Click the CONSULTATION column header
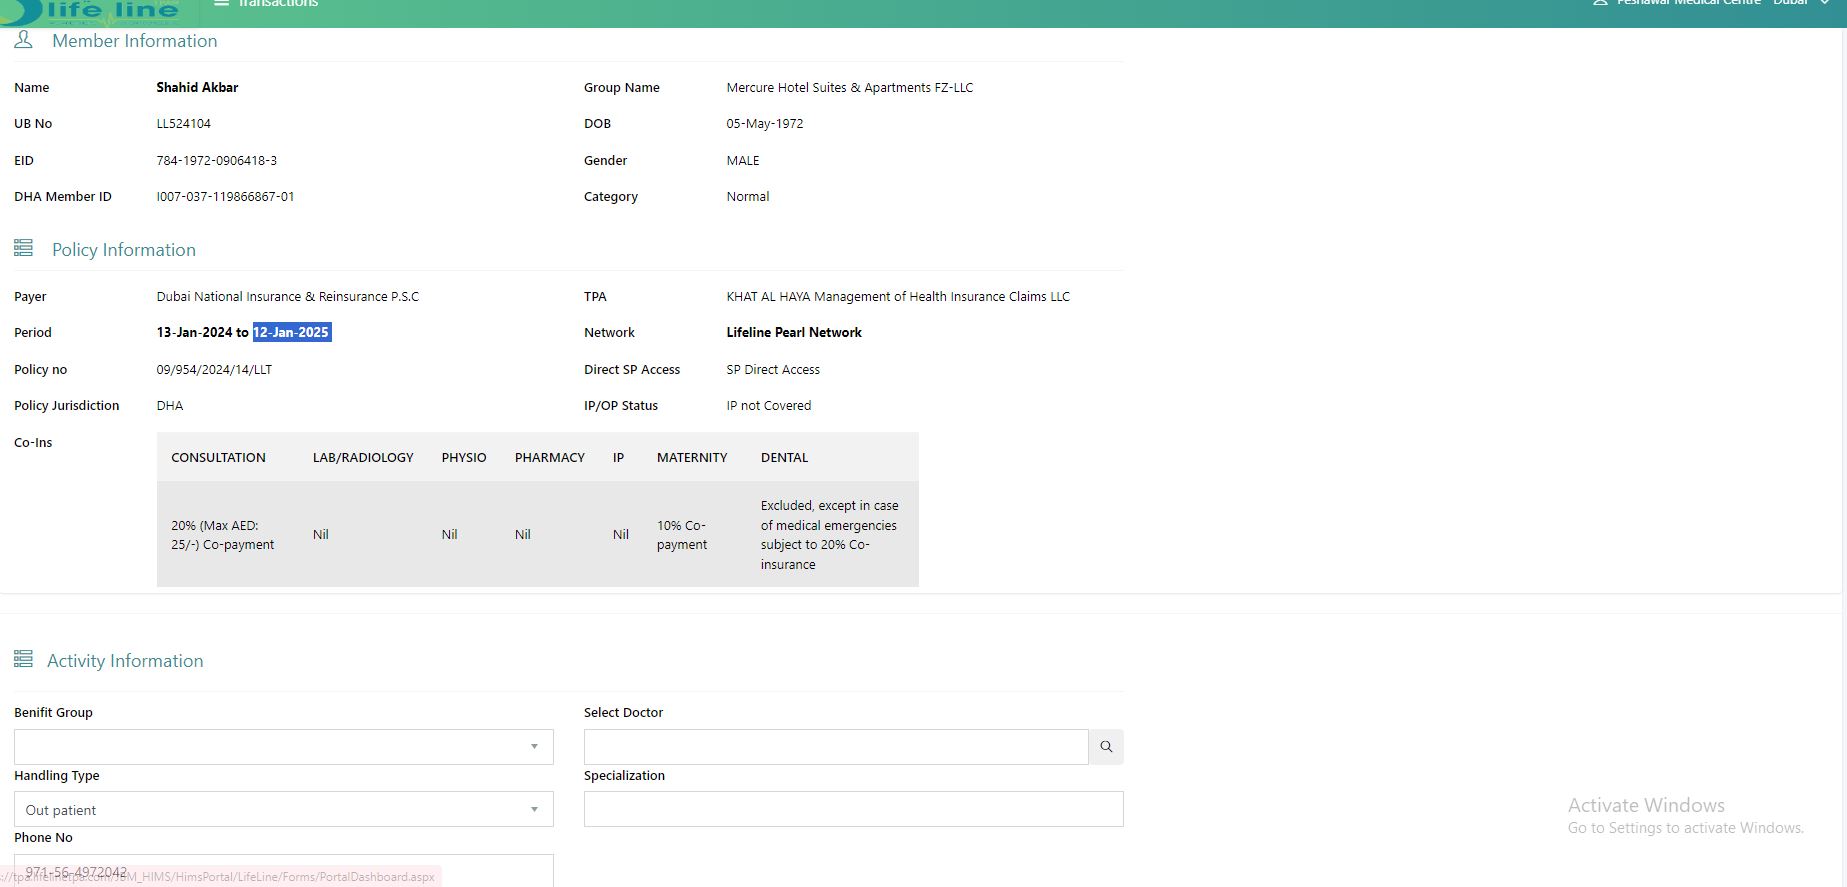The width and height of the screenshot is (1847, 887). tap(218, 458)
